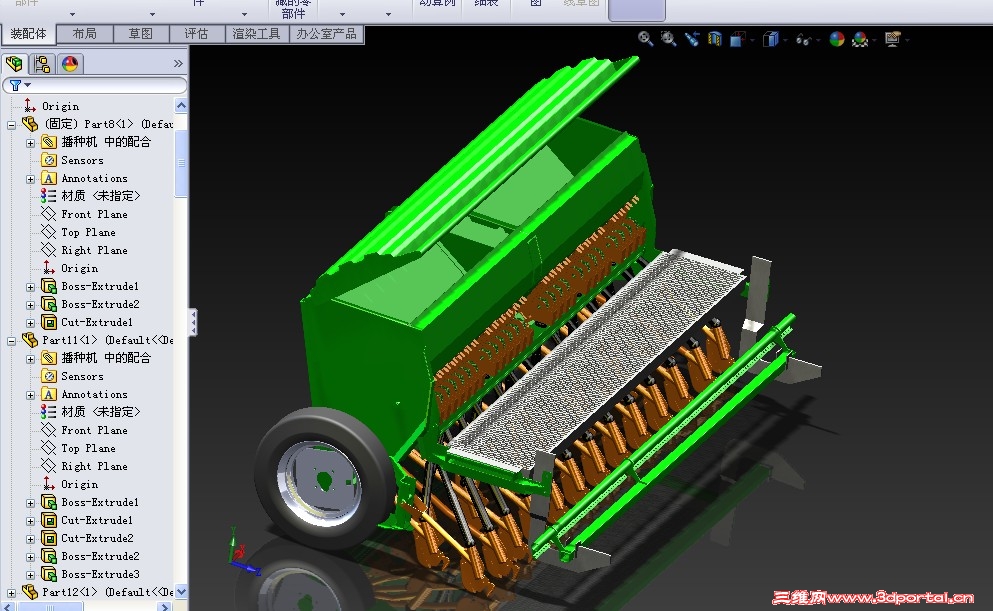Image resolution: width=993 pixels, height=611 pixels.
Task: Select Boss-Extrude2 under Part11
Action: pos(100,557)
